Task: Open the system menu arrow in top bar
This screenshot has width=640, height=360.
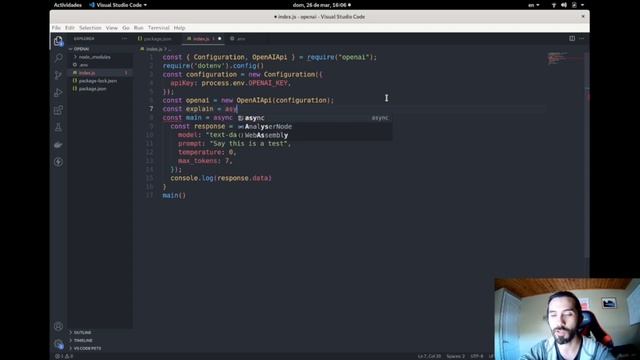Action: click(x=582, y=5)
